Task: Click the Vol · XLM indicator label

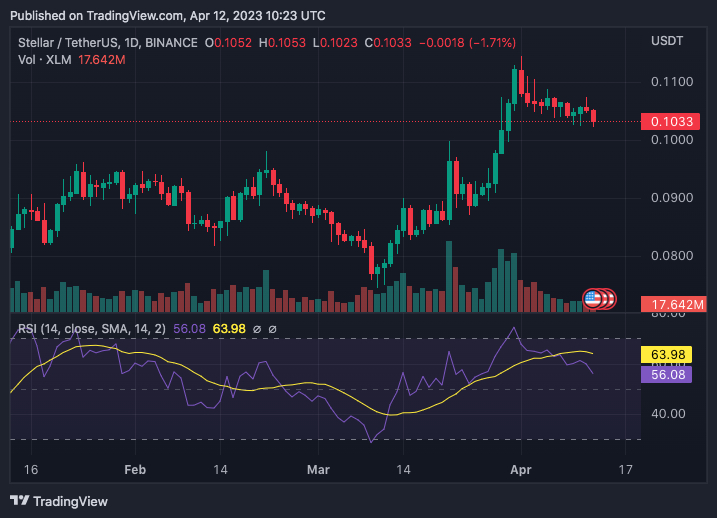Action: pyautogui.click(x=45, y=60)
